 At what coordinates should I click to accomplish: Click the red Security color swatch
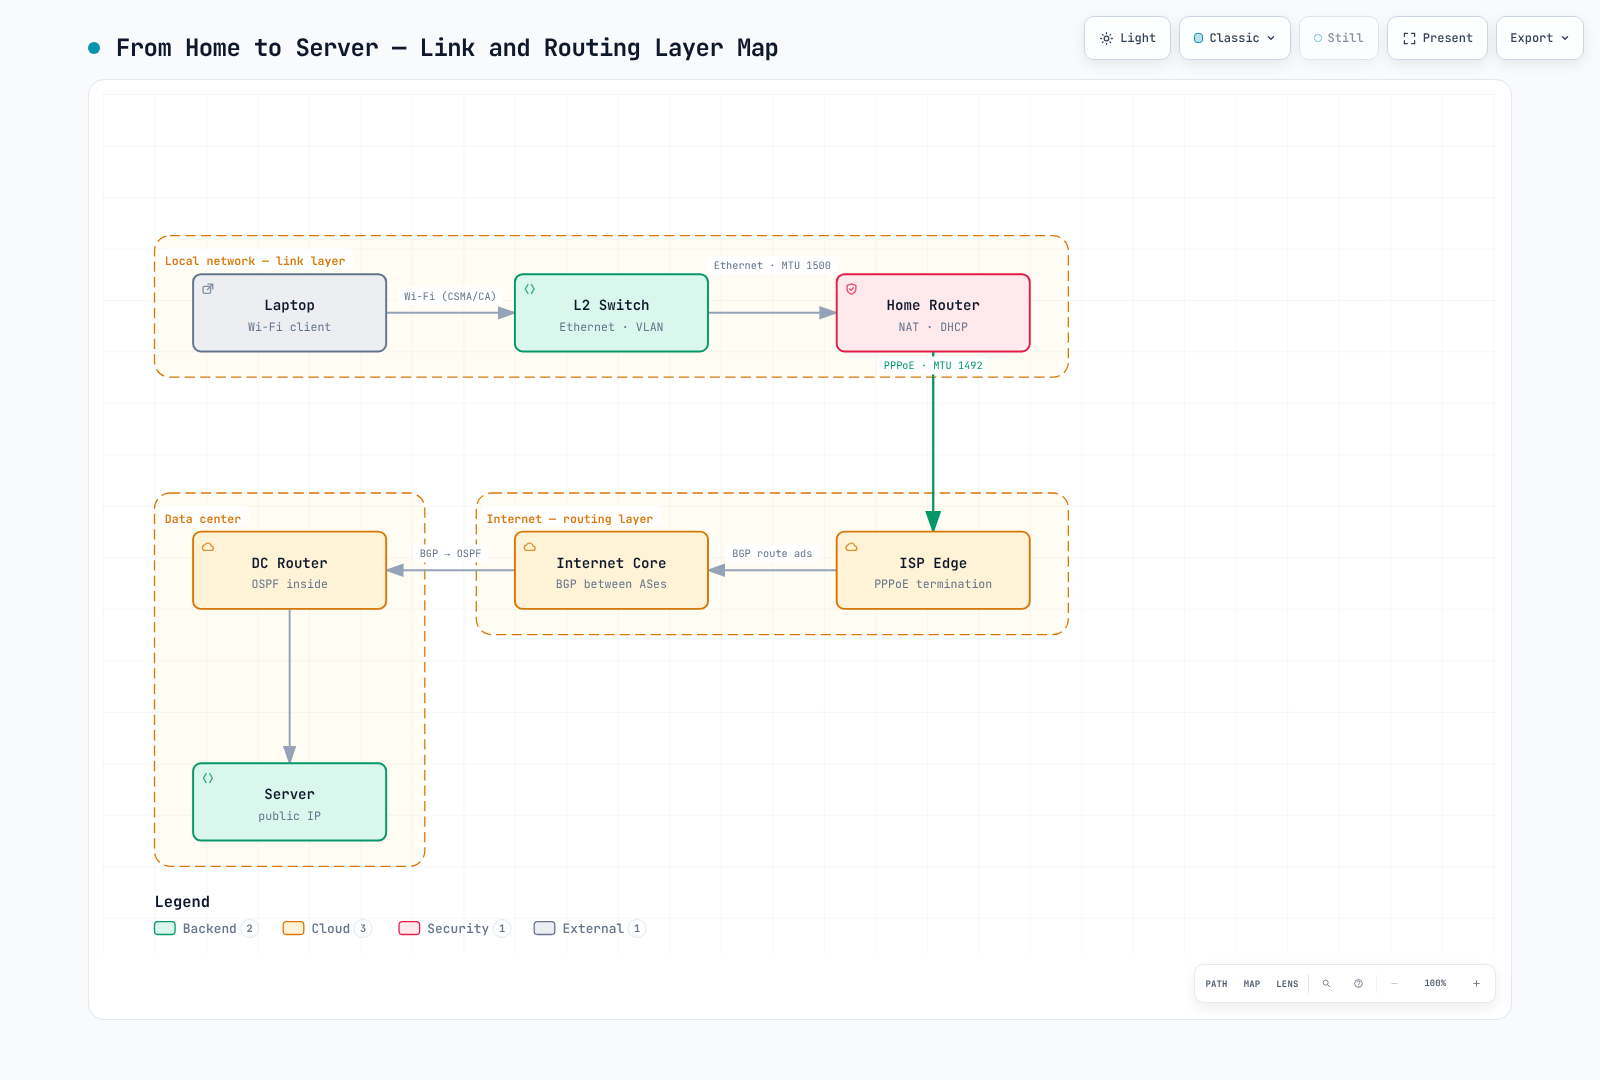[x=409, y=929]
